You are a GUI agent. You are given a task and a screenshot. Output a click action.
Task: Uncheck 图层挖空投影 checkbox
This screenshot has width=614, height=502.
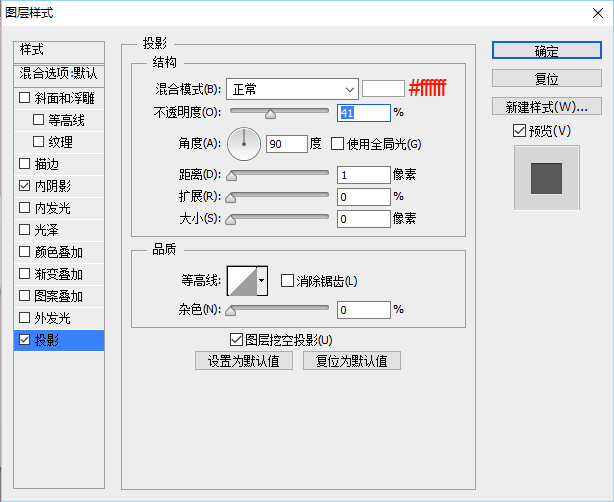(236, 340)
